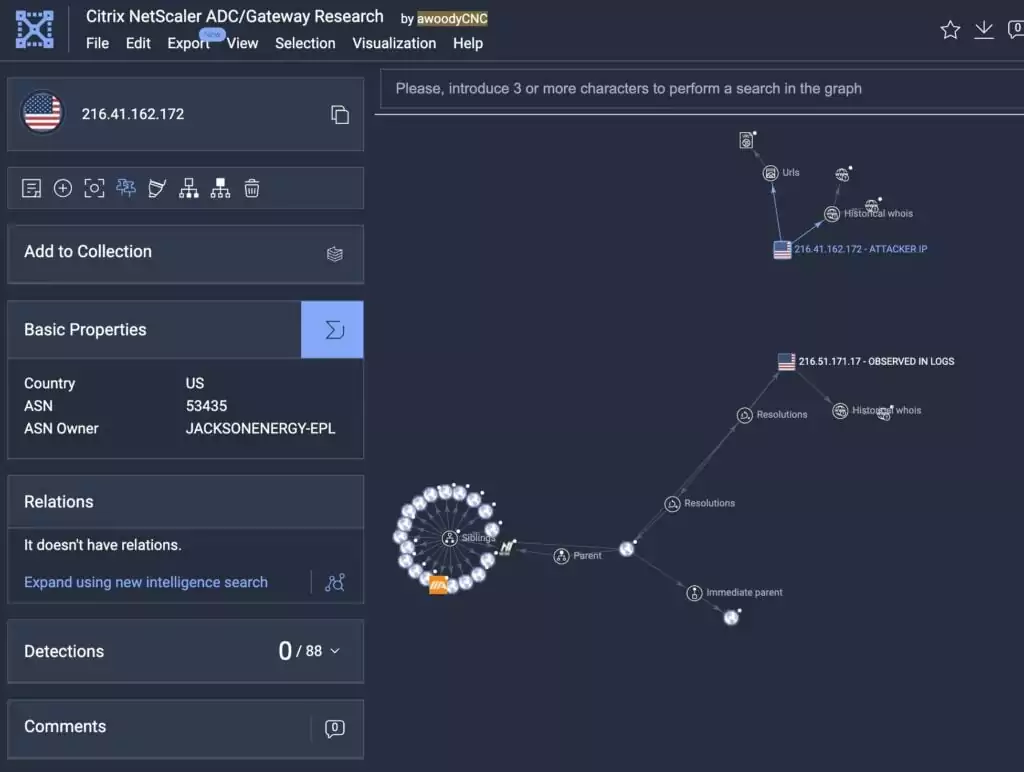The height and width of the screenshot is (772, 1024).
Task: Copy the IP address 216.41.162.172
Action: [340, 114]
